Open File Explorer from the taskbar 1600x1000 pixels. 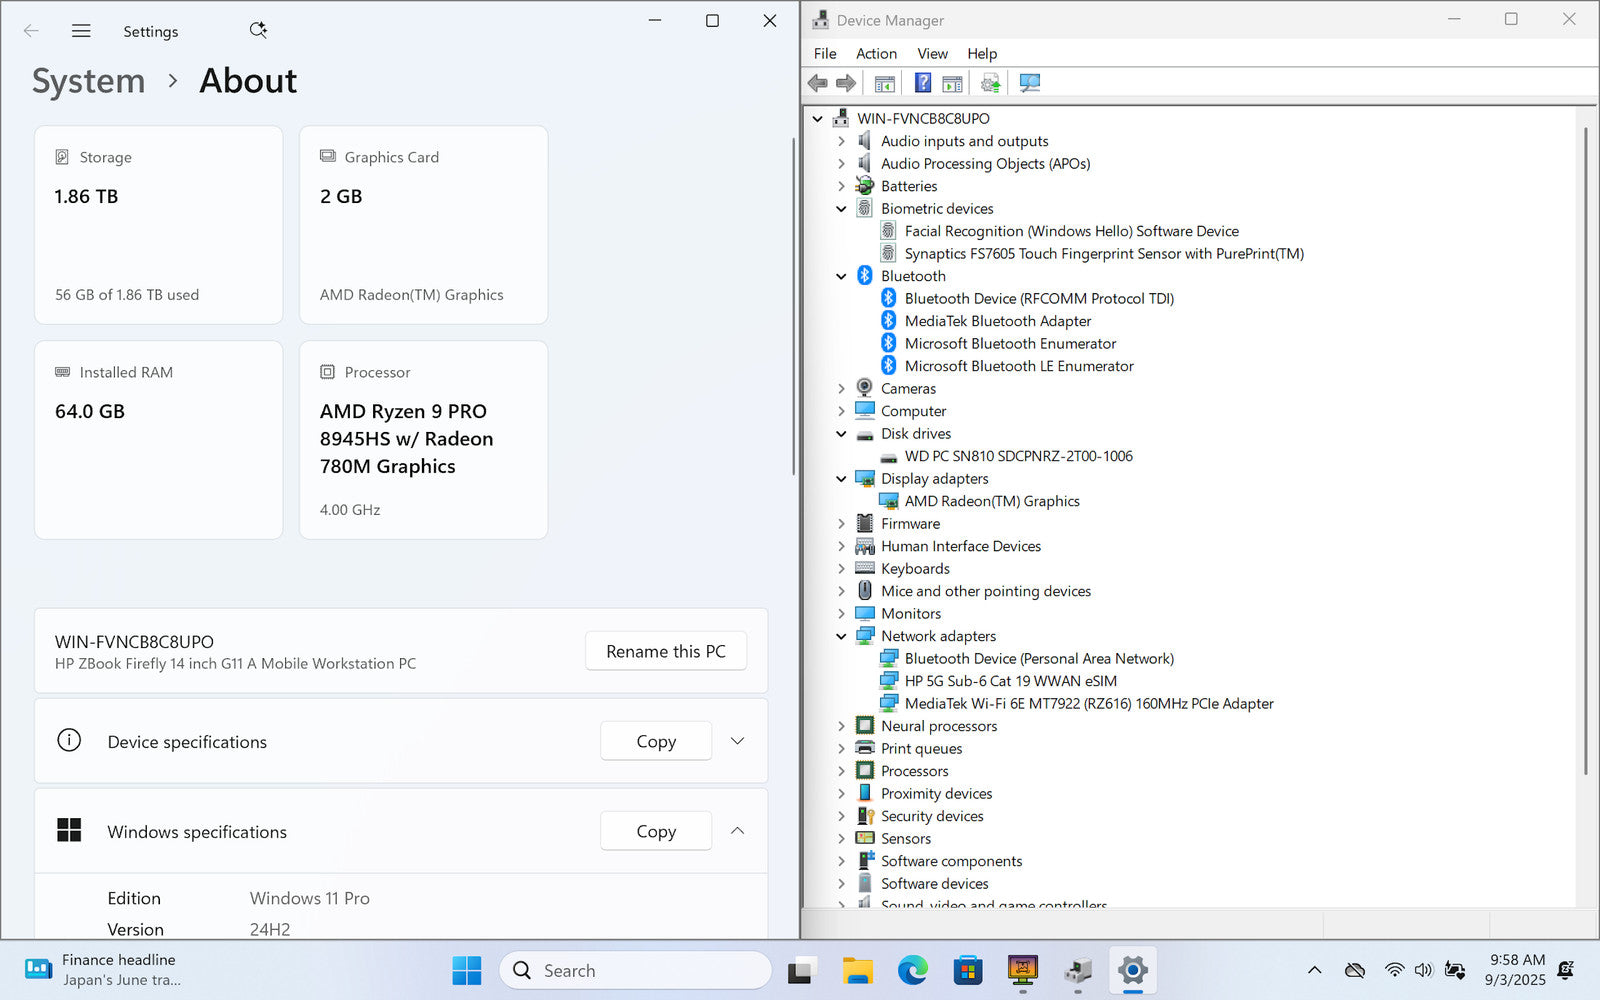[857, 970]
